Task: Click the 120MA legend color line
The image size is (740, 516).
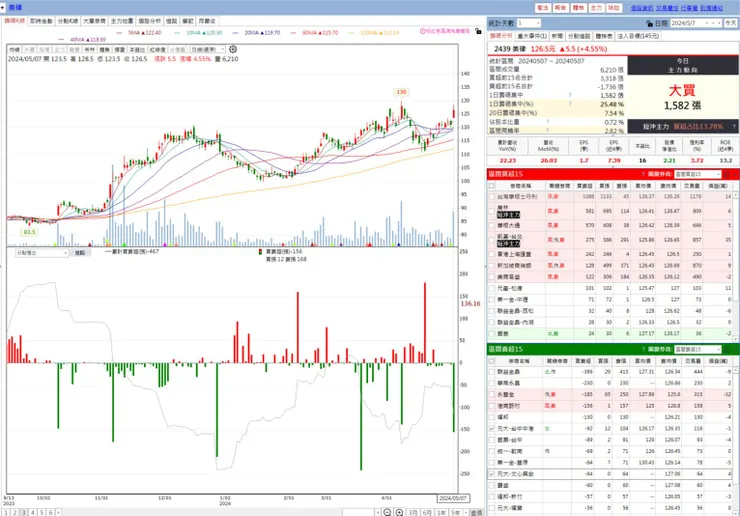Action: coord(351,33)
